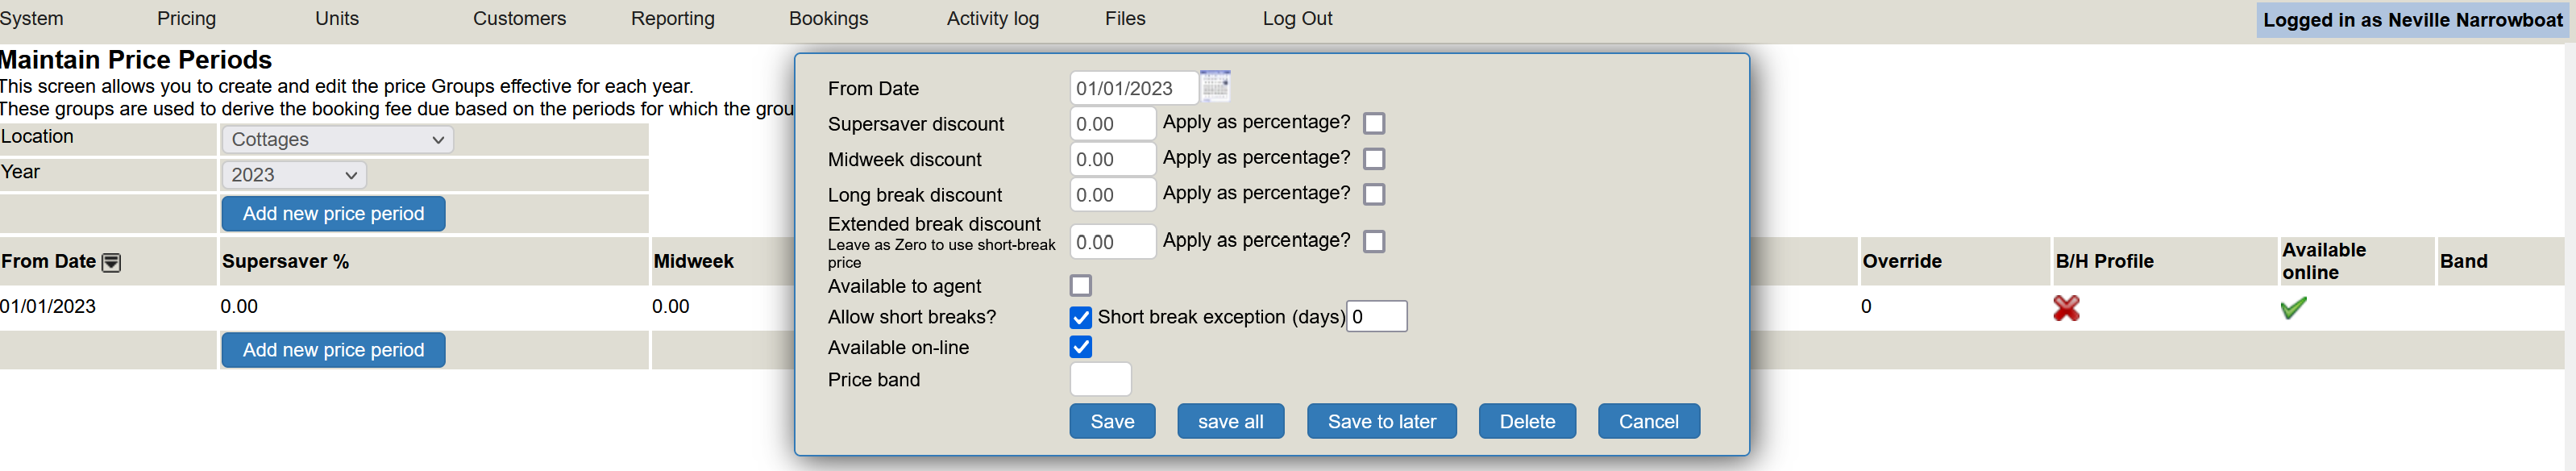Focus the Short break exception days field

point(1376,317)
